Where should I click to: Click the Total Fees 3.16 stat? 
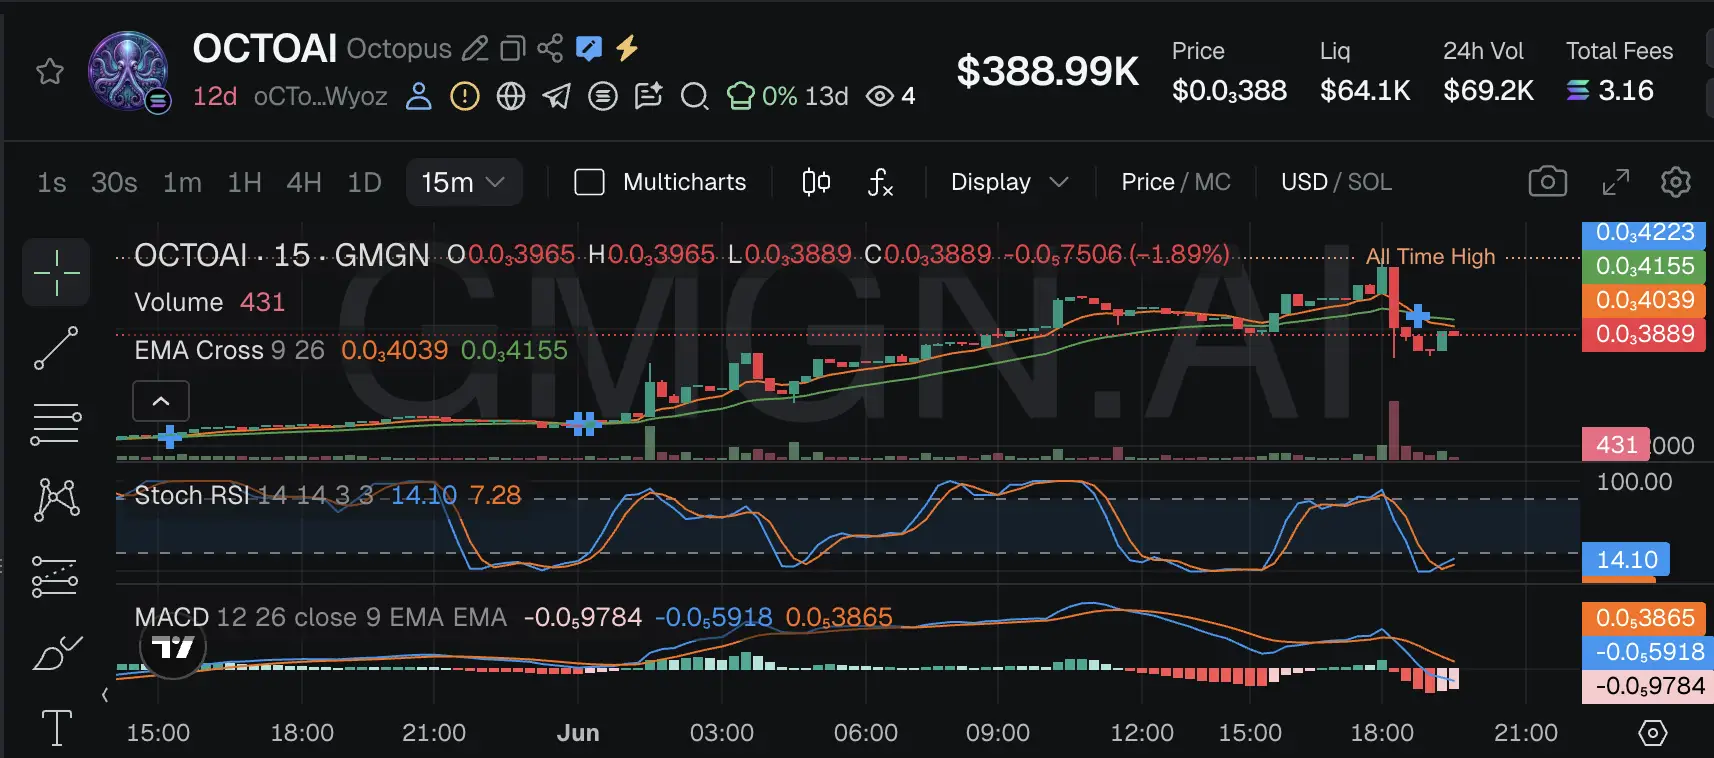pyautogui.click(x=1619, y=72)
